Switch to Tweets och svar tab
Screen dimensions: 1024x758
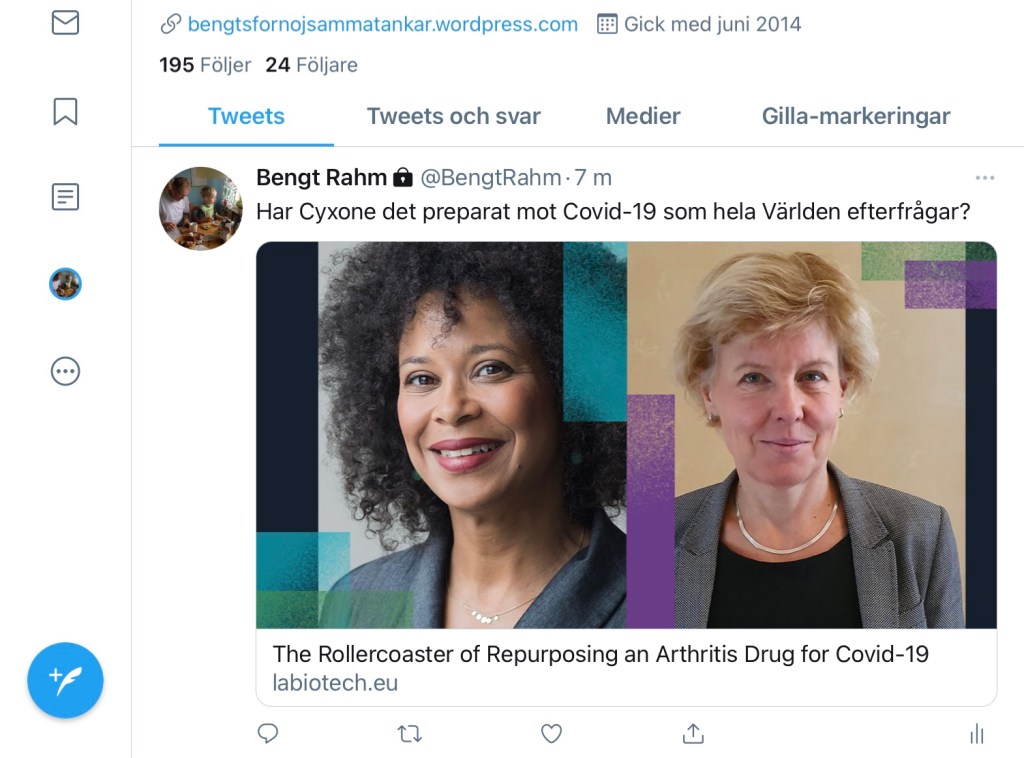[453, 116]
